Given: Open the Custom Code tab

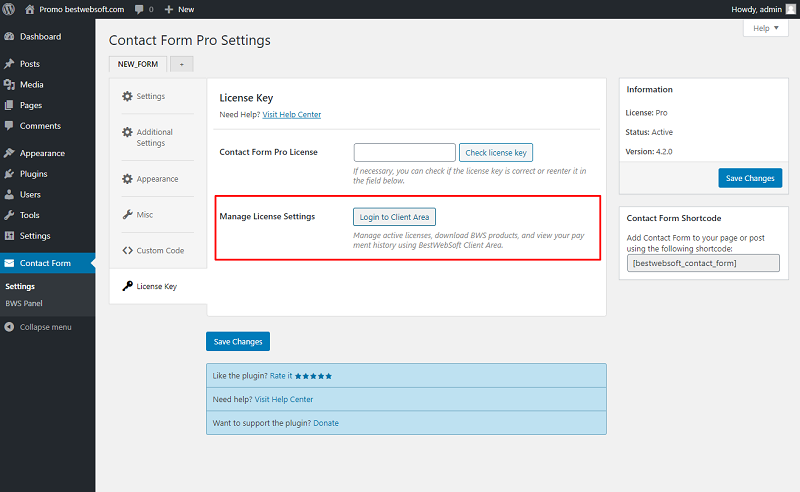Looking at the screenshot, I should click(x=158, y=250).
